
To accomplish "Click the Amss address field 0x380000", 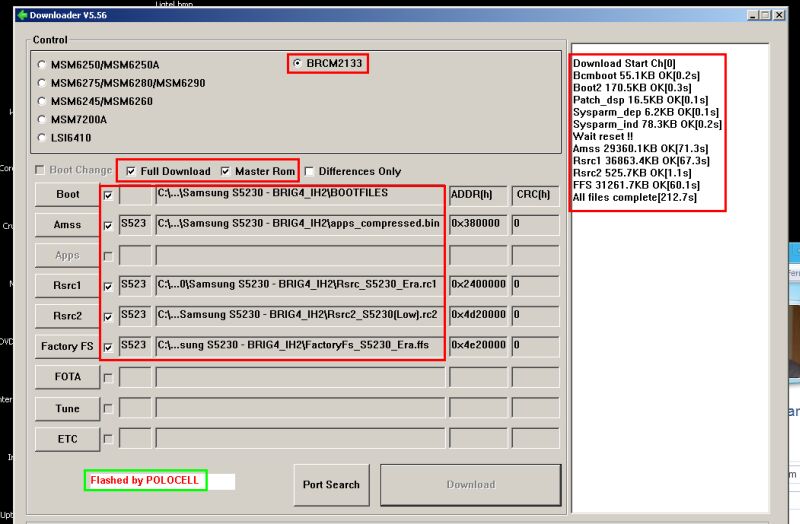I will click(478, 225).
